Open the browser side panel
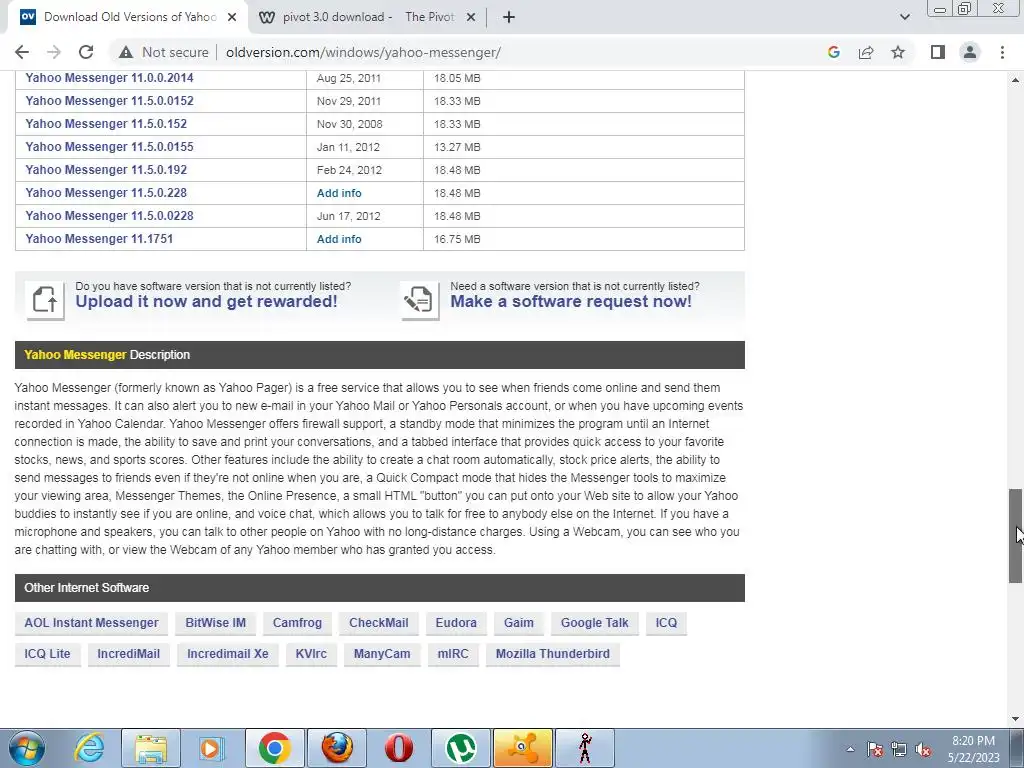The height and width of the screenshot is (768, 1024). 938,52
